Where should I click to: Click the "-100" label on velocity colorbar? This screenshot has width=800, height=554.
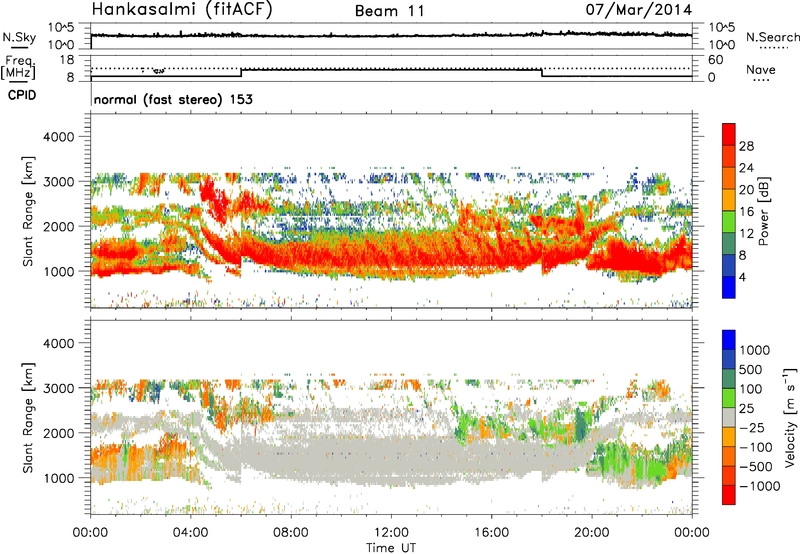click(x=758, y=447)
